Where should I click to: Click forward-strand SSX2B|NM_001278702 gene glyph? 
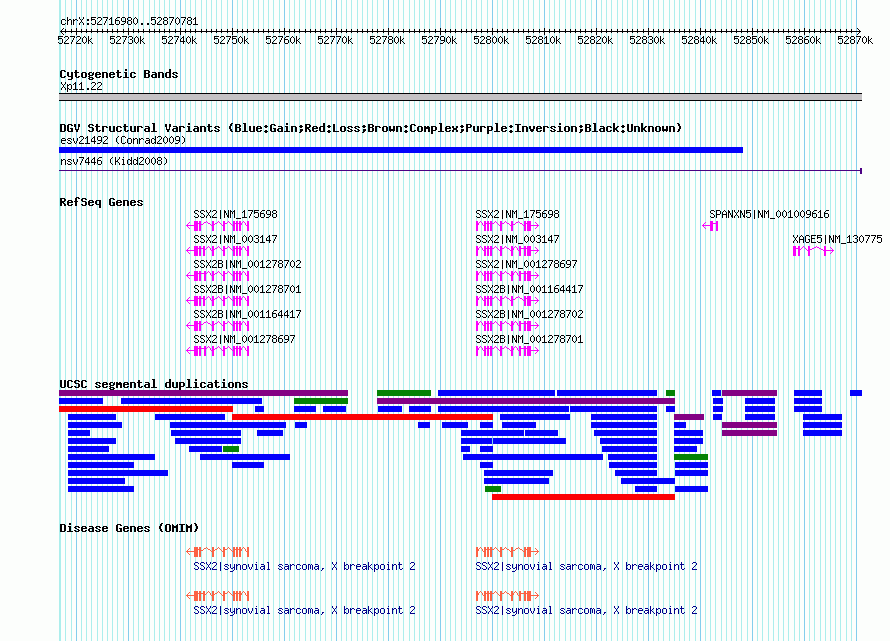coord(507,326)
